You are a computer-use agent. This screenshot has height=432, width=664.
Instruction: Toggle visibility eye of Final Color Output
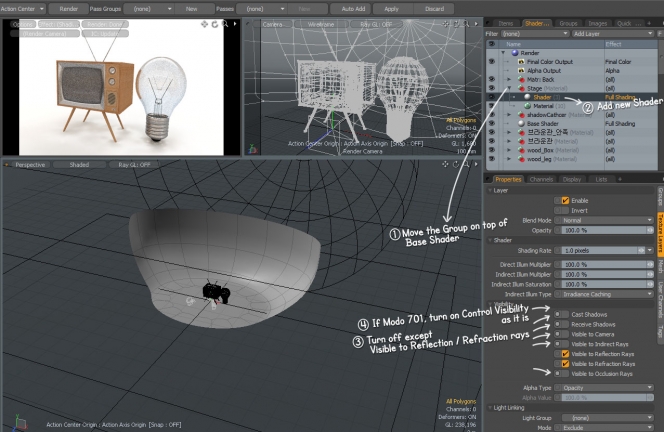point(490,61)
